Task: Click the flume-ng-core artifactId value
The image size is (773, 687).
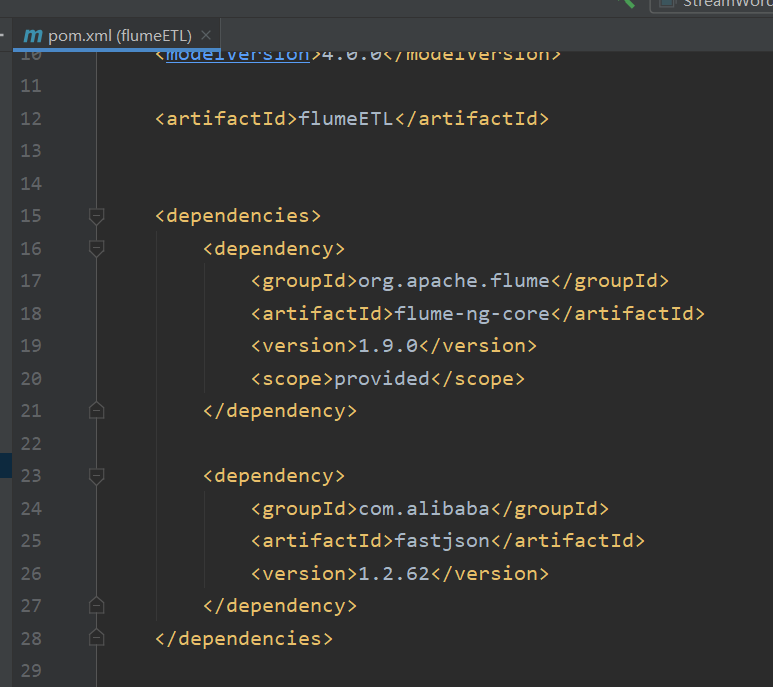Action: (x=472, y=314)
